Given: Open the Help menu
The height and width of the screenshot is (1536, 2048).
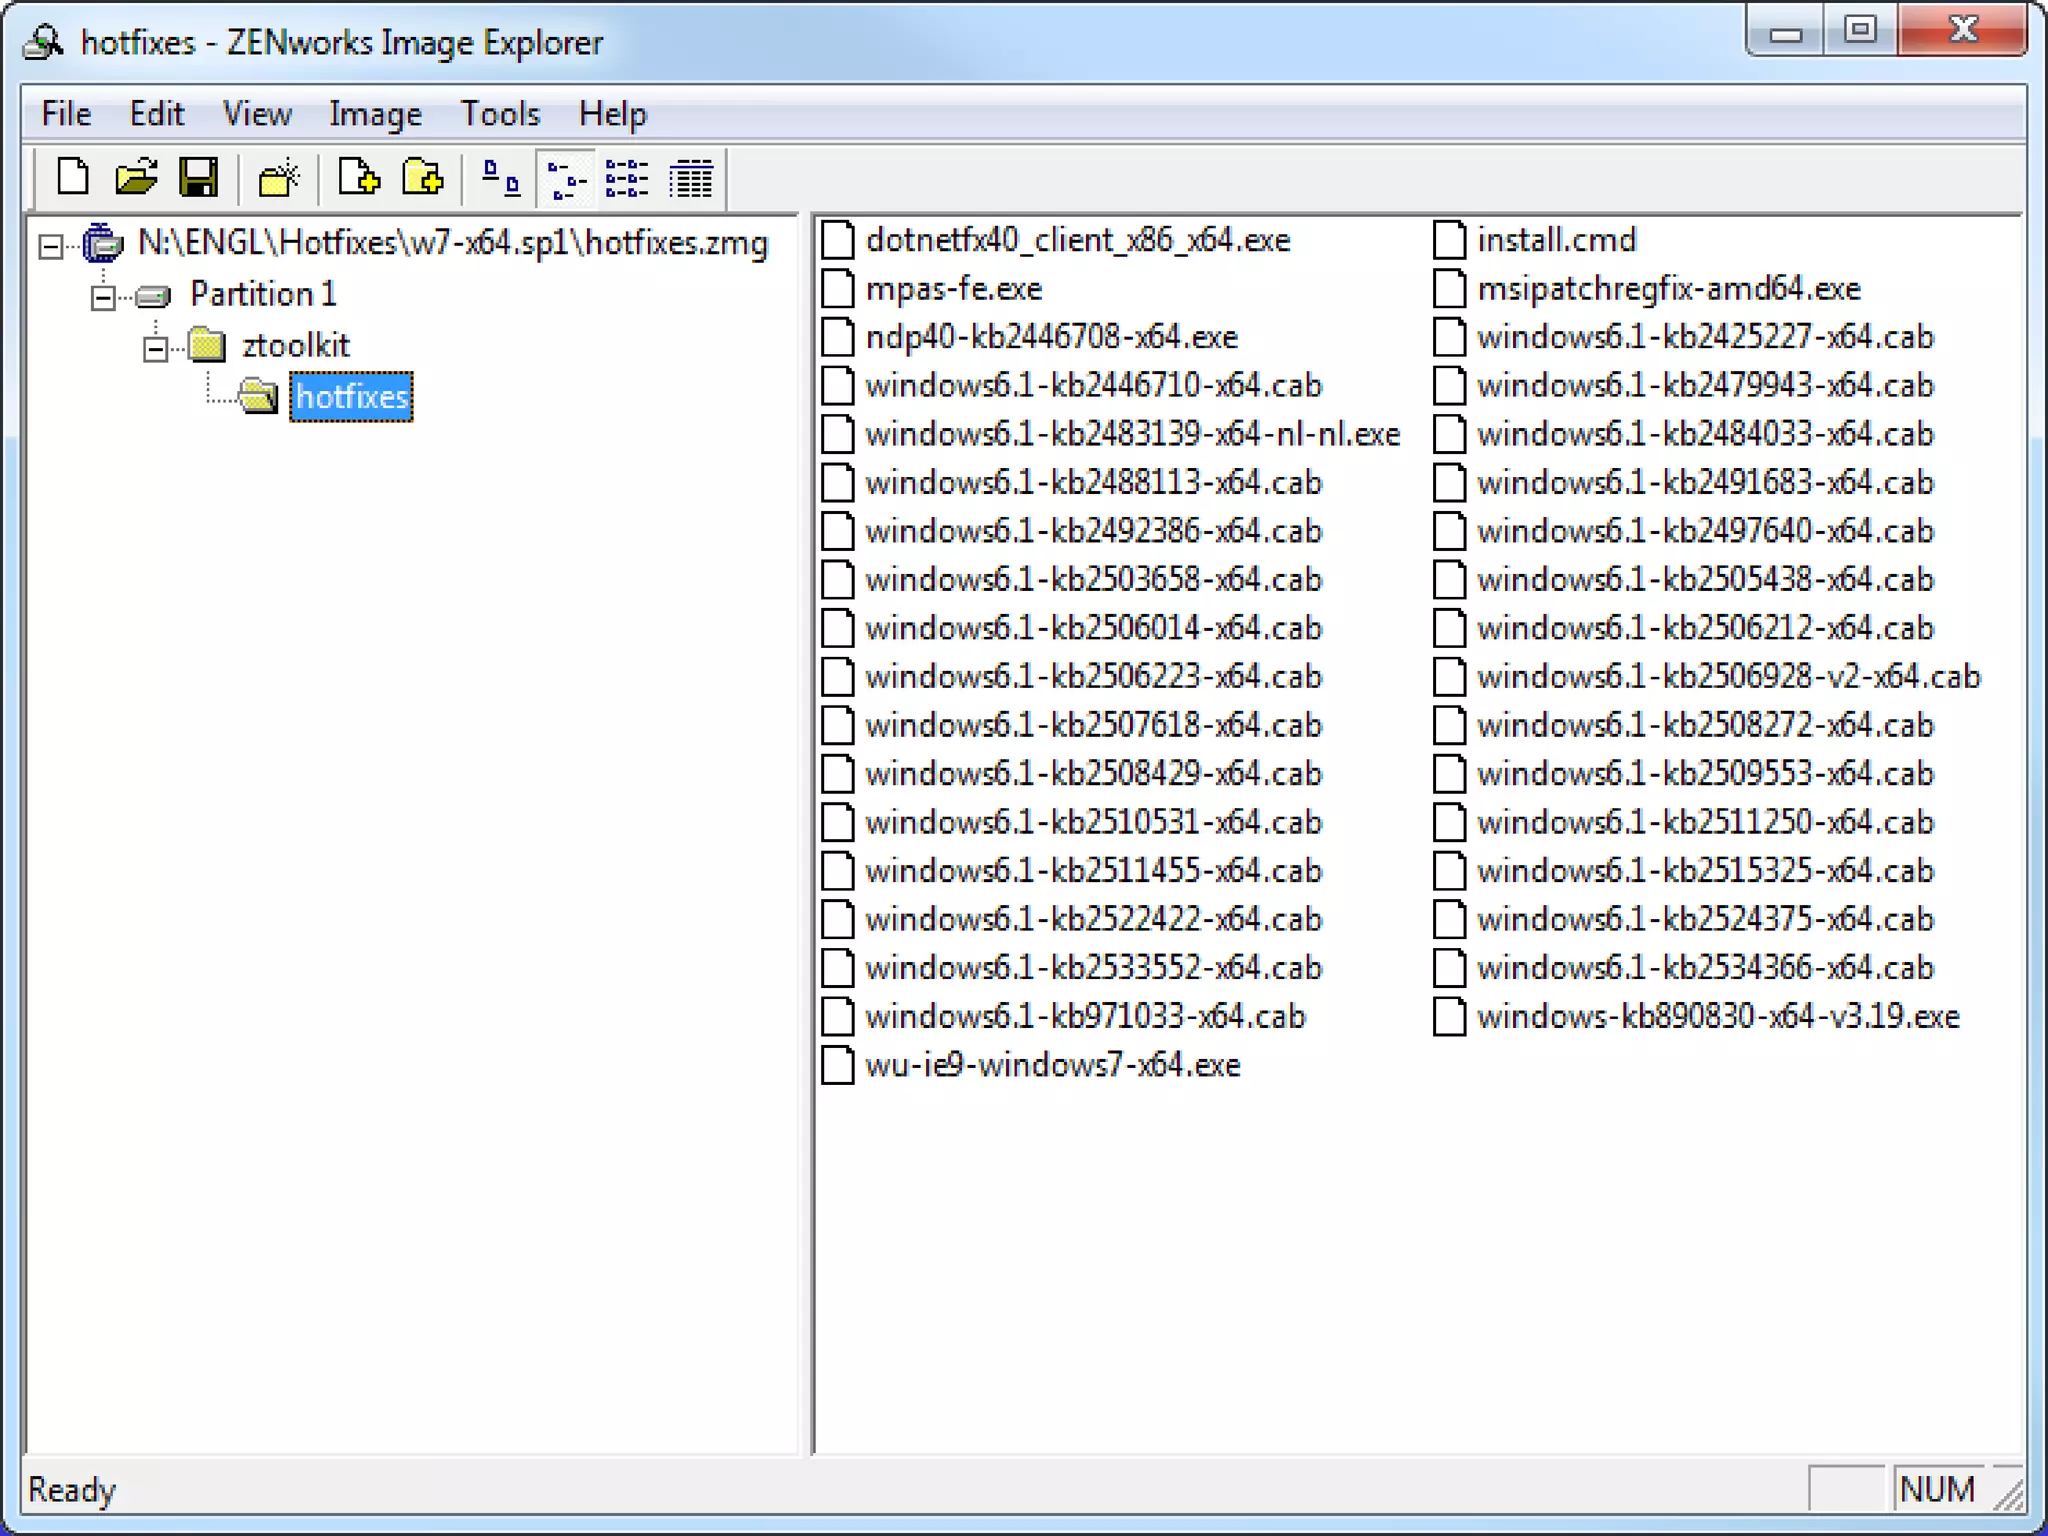Looking at the screenshot, I should pyautogui.click(x=612, y=113).
